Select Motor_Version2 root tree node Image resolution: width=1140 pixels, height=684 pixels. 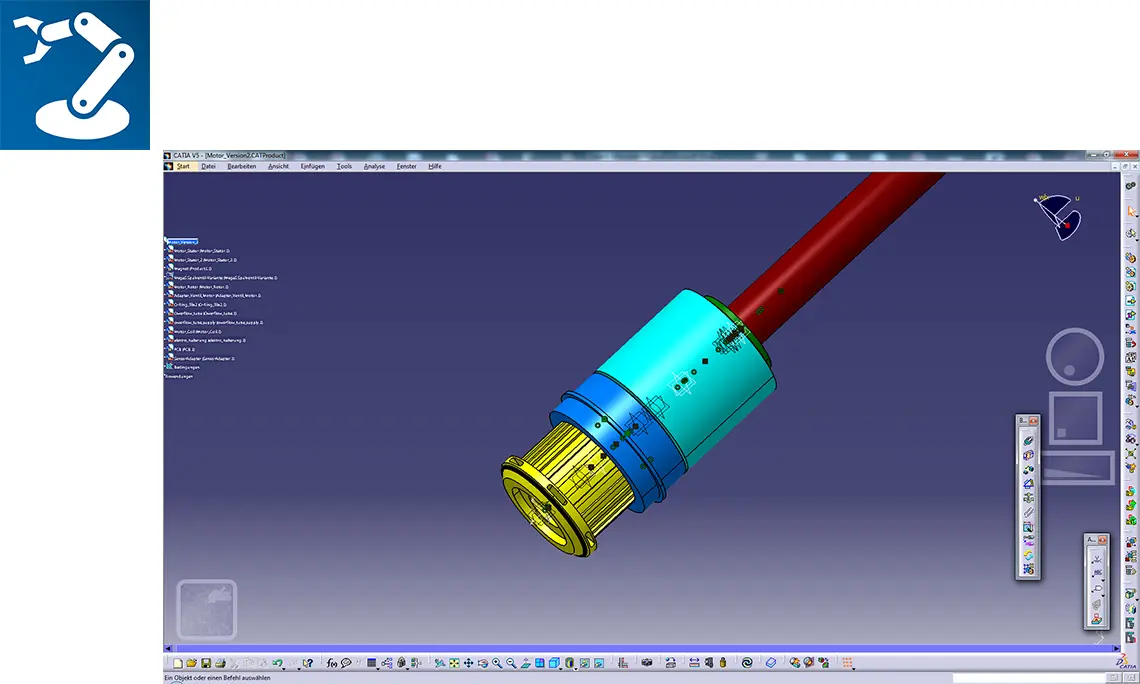(x=182, y=241)
